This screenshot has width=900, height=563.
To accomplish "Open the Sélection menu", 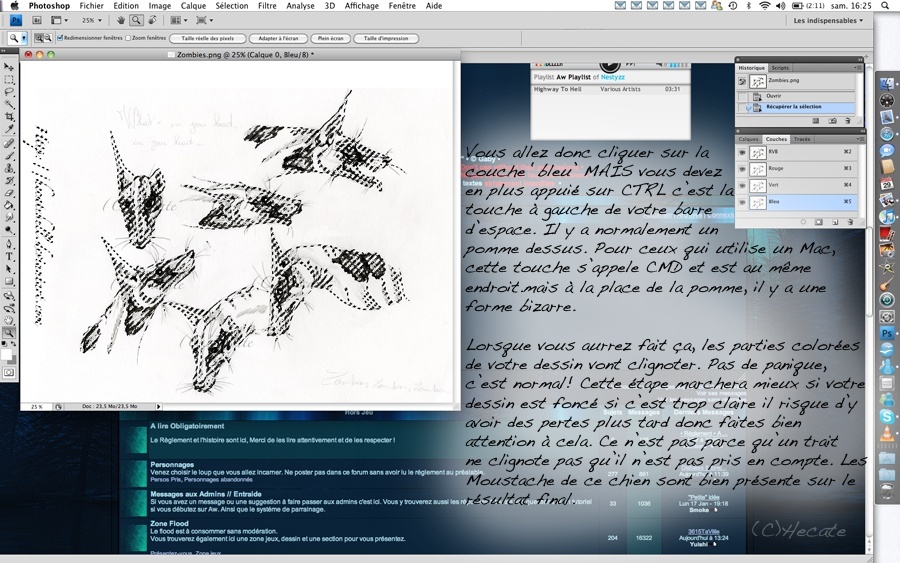I will [232, 6].
